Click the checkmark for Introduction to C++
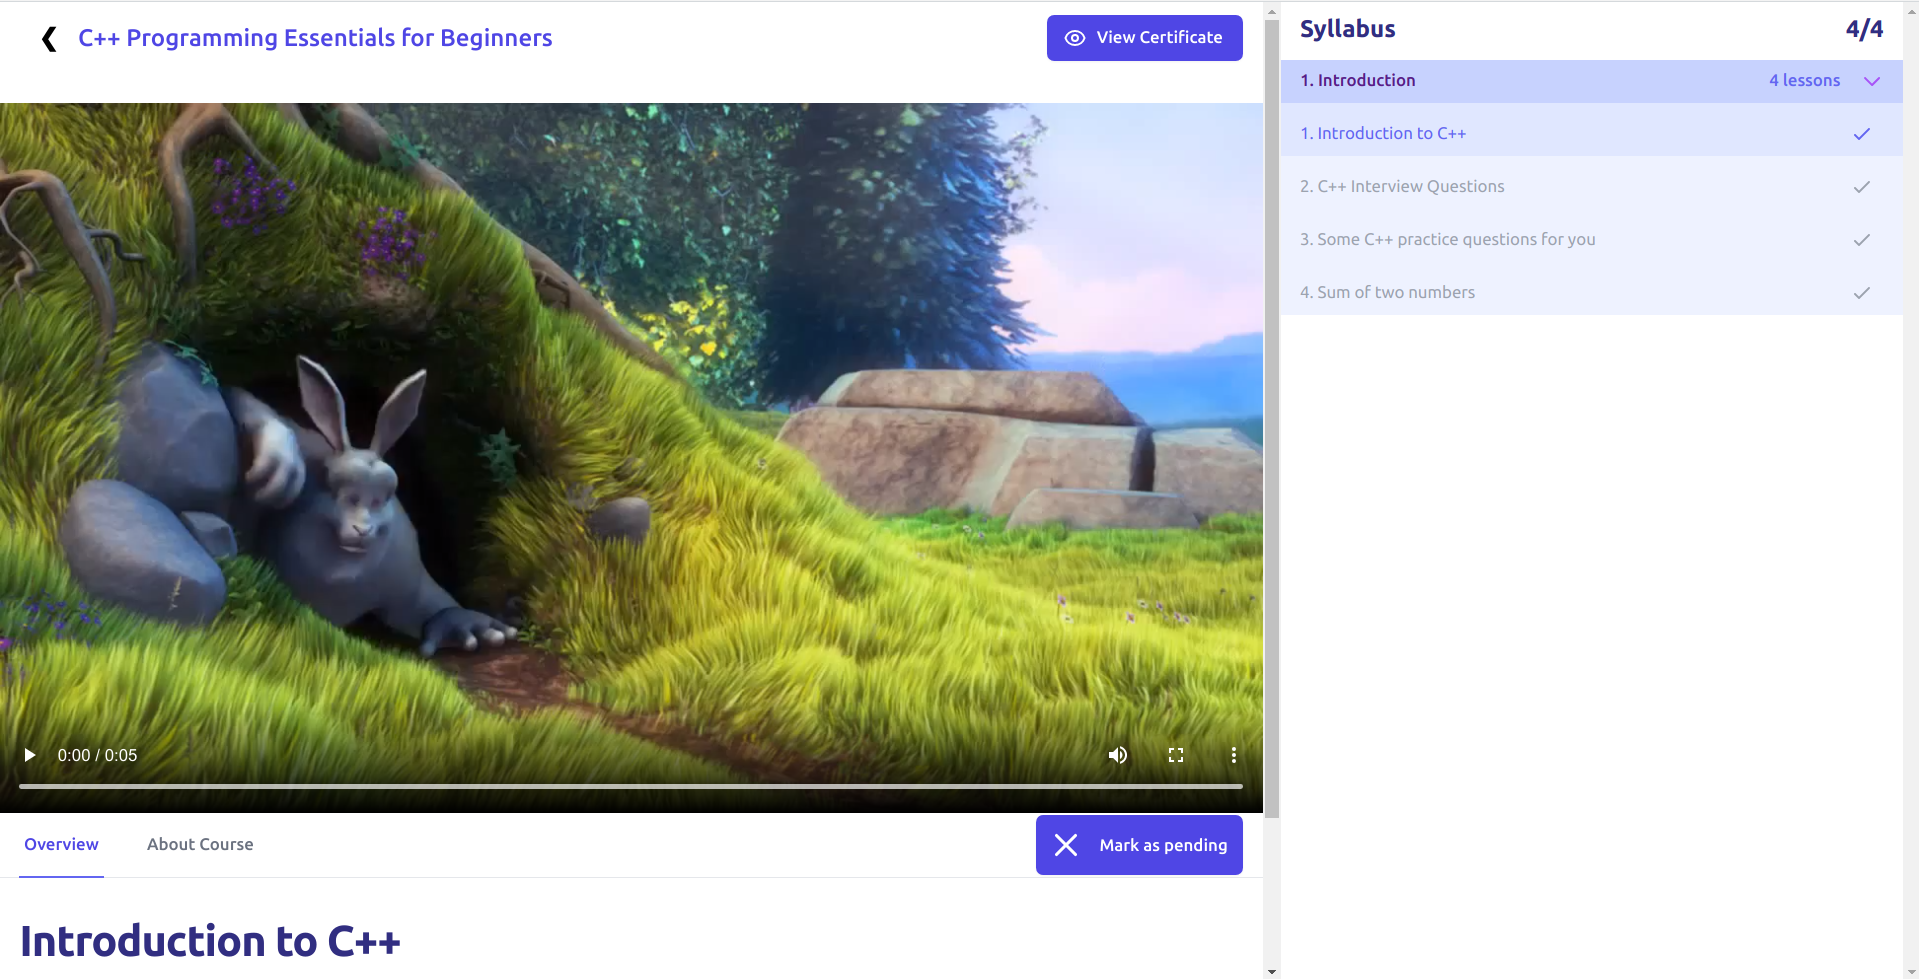This screenshot has width=1919, height=979. coord(1861,134)
